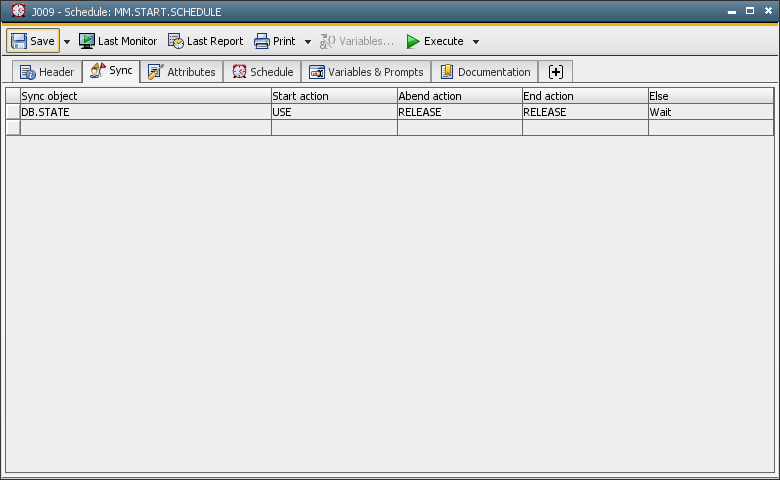
Task: Click the Start action column header
Action: point(334,96)
